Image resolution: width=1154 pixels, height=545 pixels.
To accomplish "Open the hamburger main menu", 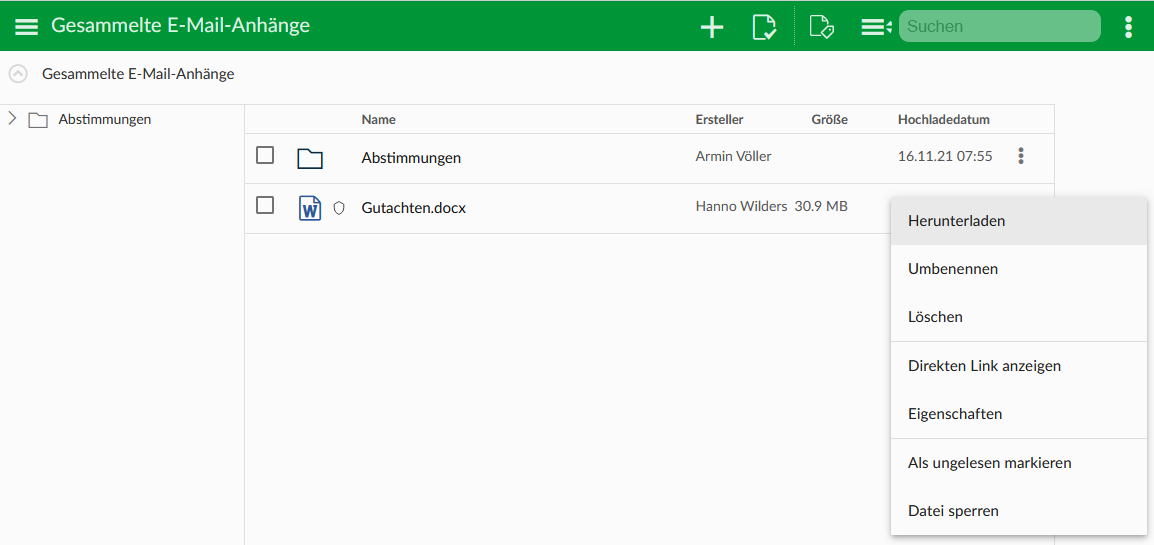I will tap(26, 27).
